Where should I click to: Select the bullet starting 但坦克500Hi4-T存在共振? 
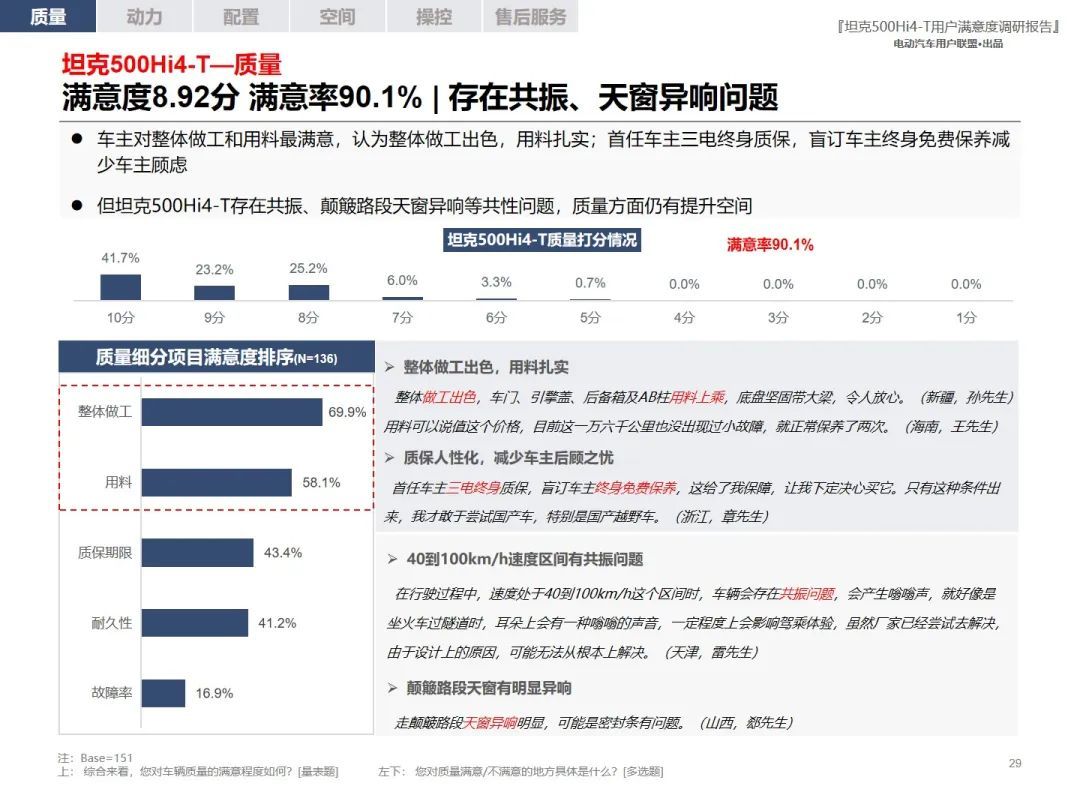424,205
